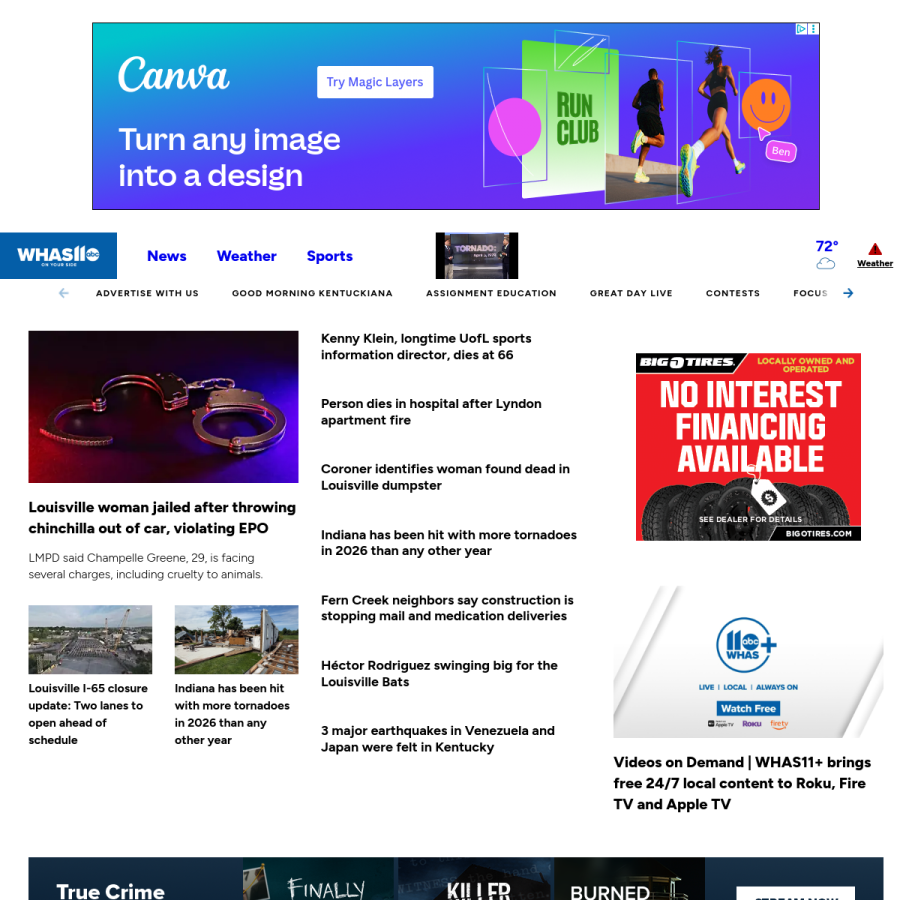Click the WHAS11+ promo banner image
Viewport: 900px width, 900px height.
pyautogui.click(x=748, y=662)
